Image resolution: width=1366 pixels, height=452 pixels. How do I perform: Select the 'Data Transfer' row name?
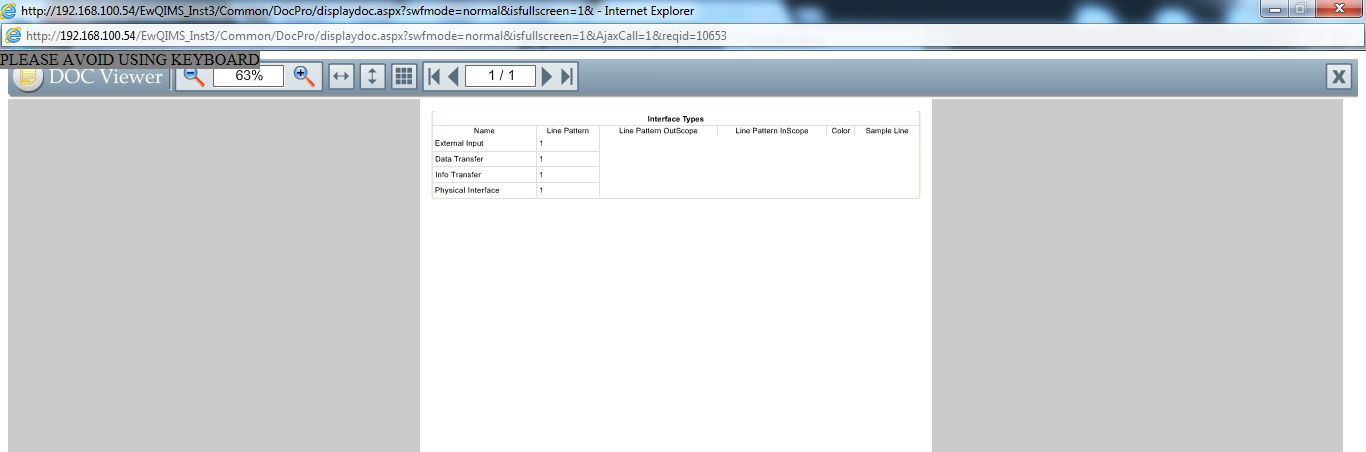(459, 159)
